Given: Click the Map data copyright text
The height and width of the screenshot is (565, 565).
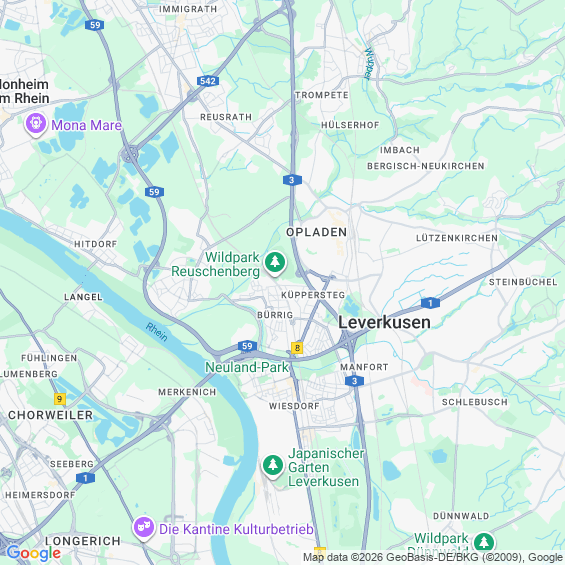Looking at the screenshot, I should click(x=433, y=557).
